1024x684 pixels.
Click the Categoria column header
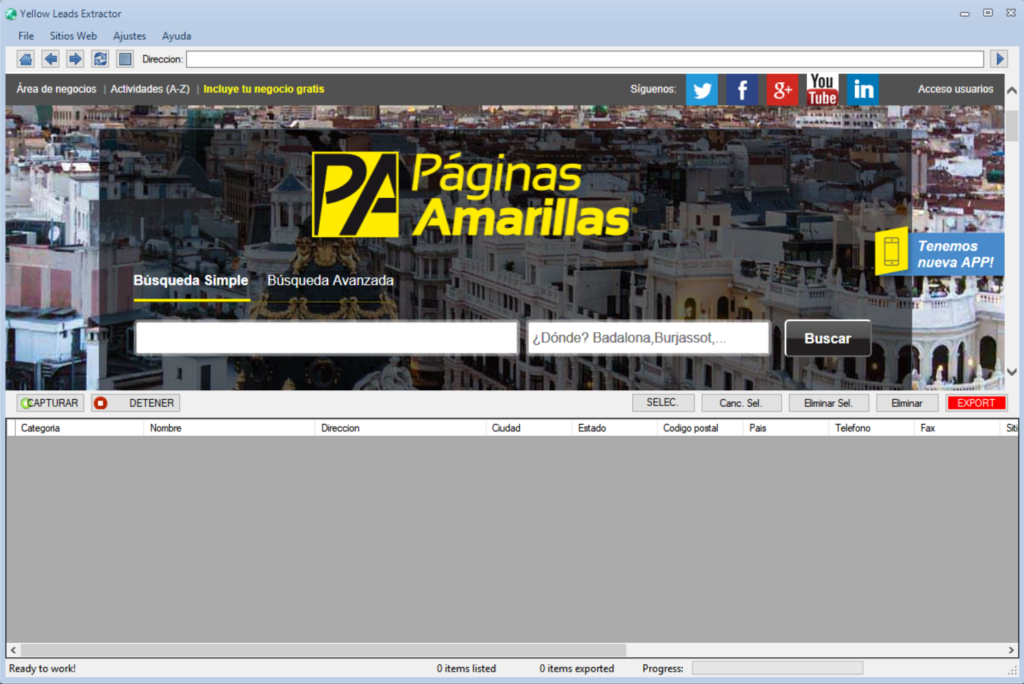tap(80, 428)
